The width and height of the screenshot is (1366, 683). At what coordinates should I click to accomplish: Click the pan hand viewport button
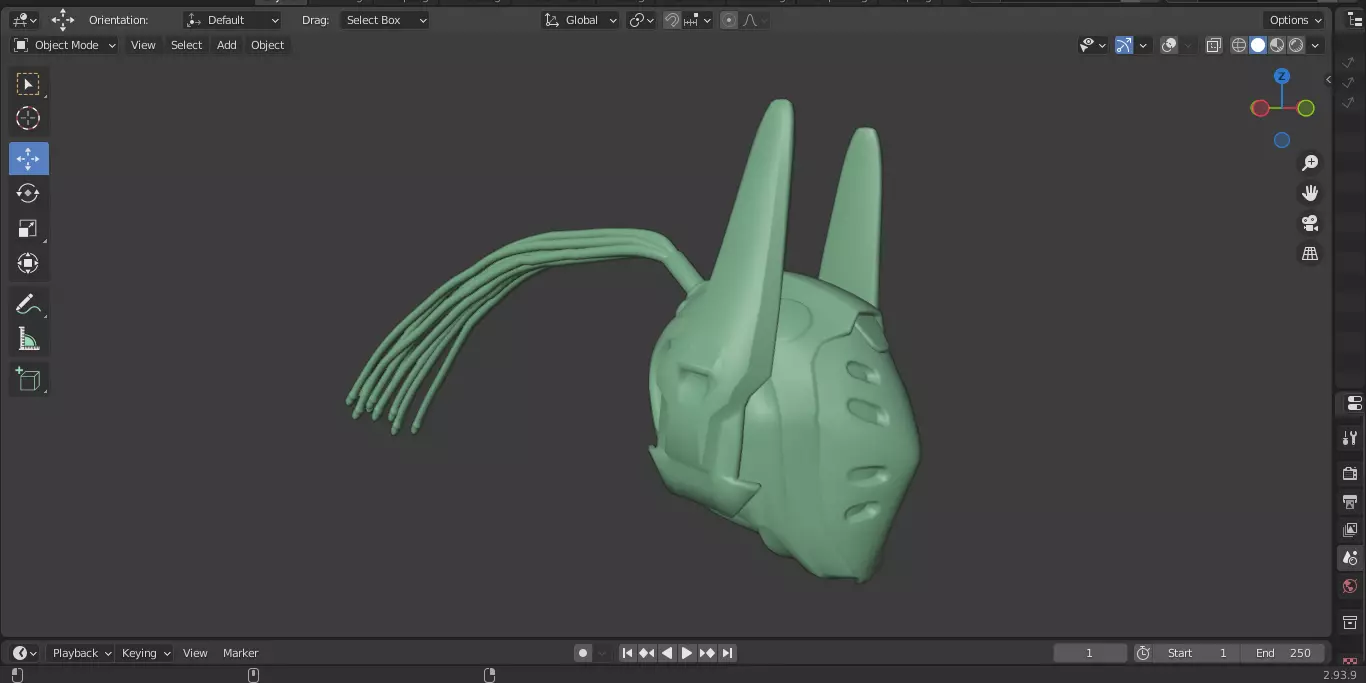tap(1309, 193)
